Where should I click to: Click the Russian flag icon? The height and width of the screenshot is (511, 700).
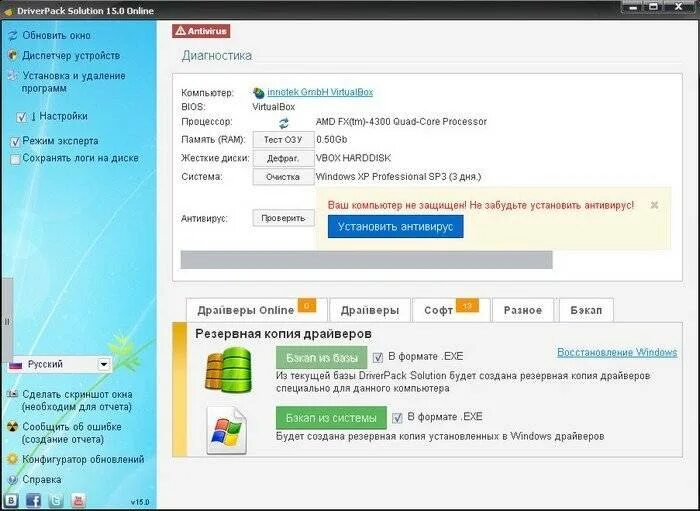tap(16, 365)
